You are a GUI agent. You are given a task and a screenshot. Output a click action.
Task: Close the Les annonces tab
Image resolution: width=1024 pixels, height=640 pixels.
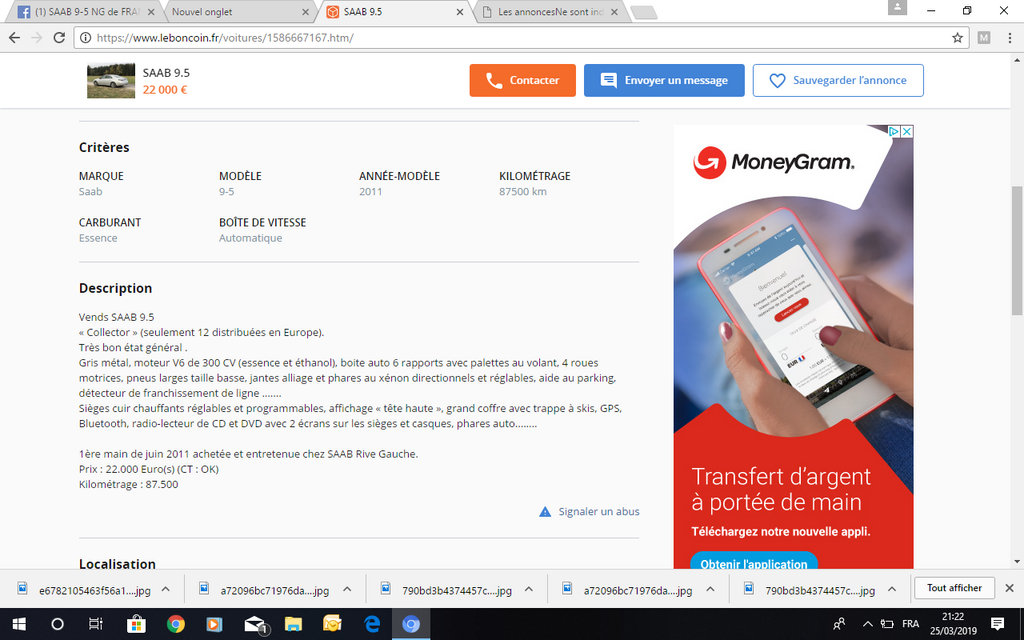[x=614, y=12]
